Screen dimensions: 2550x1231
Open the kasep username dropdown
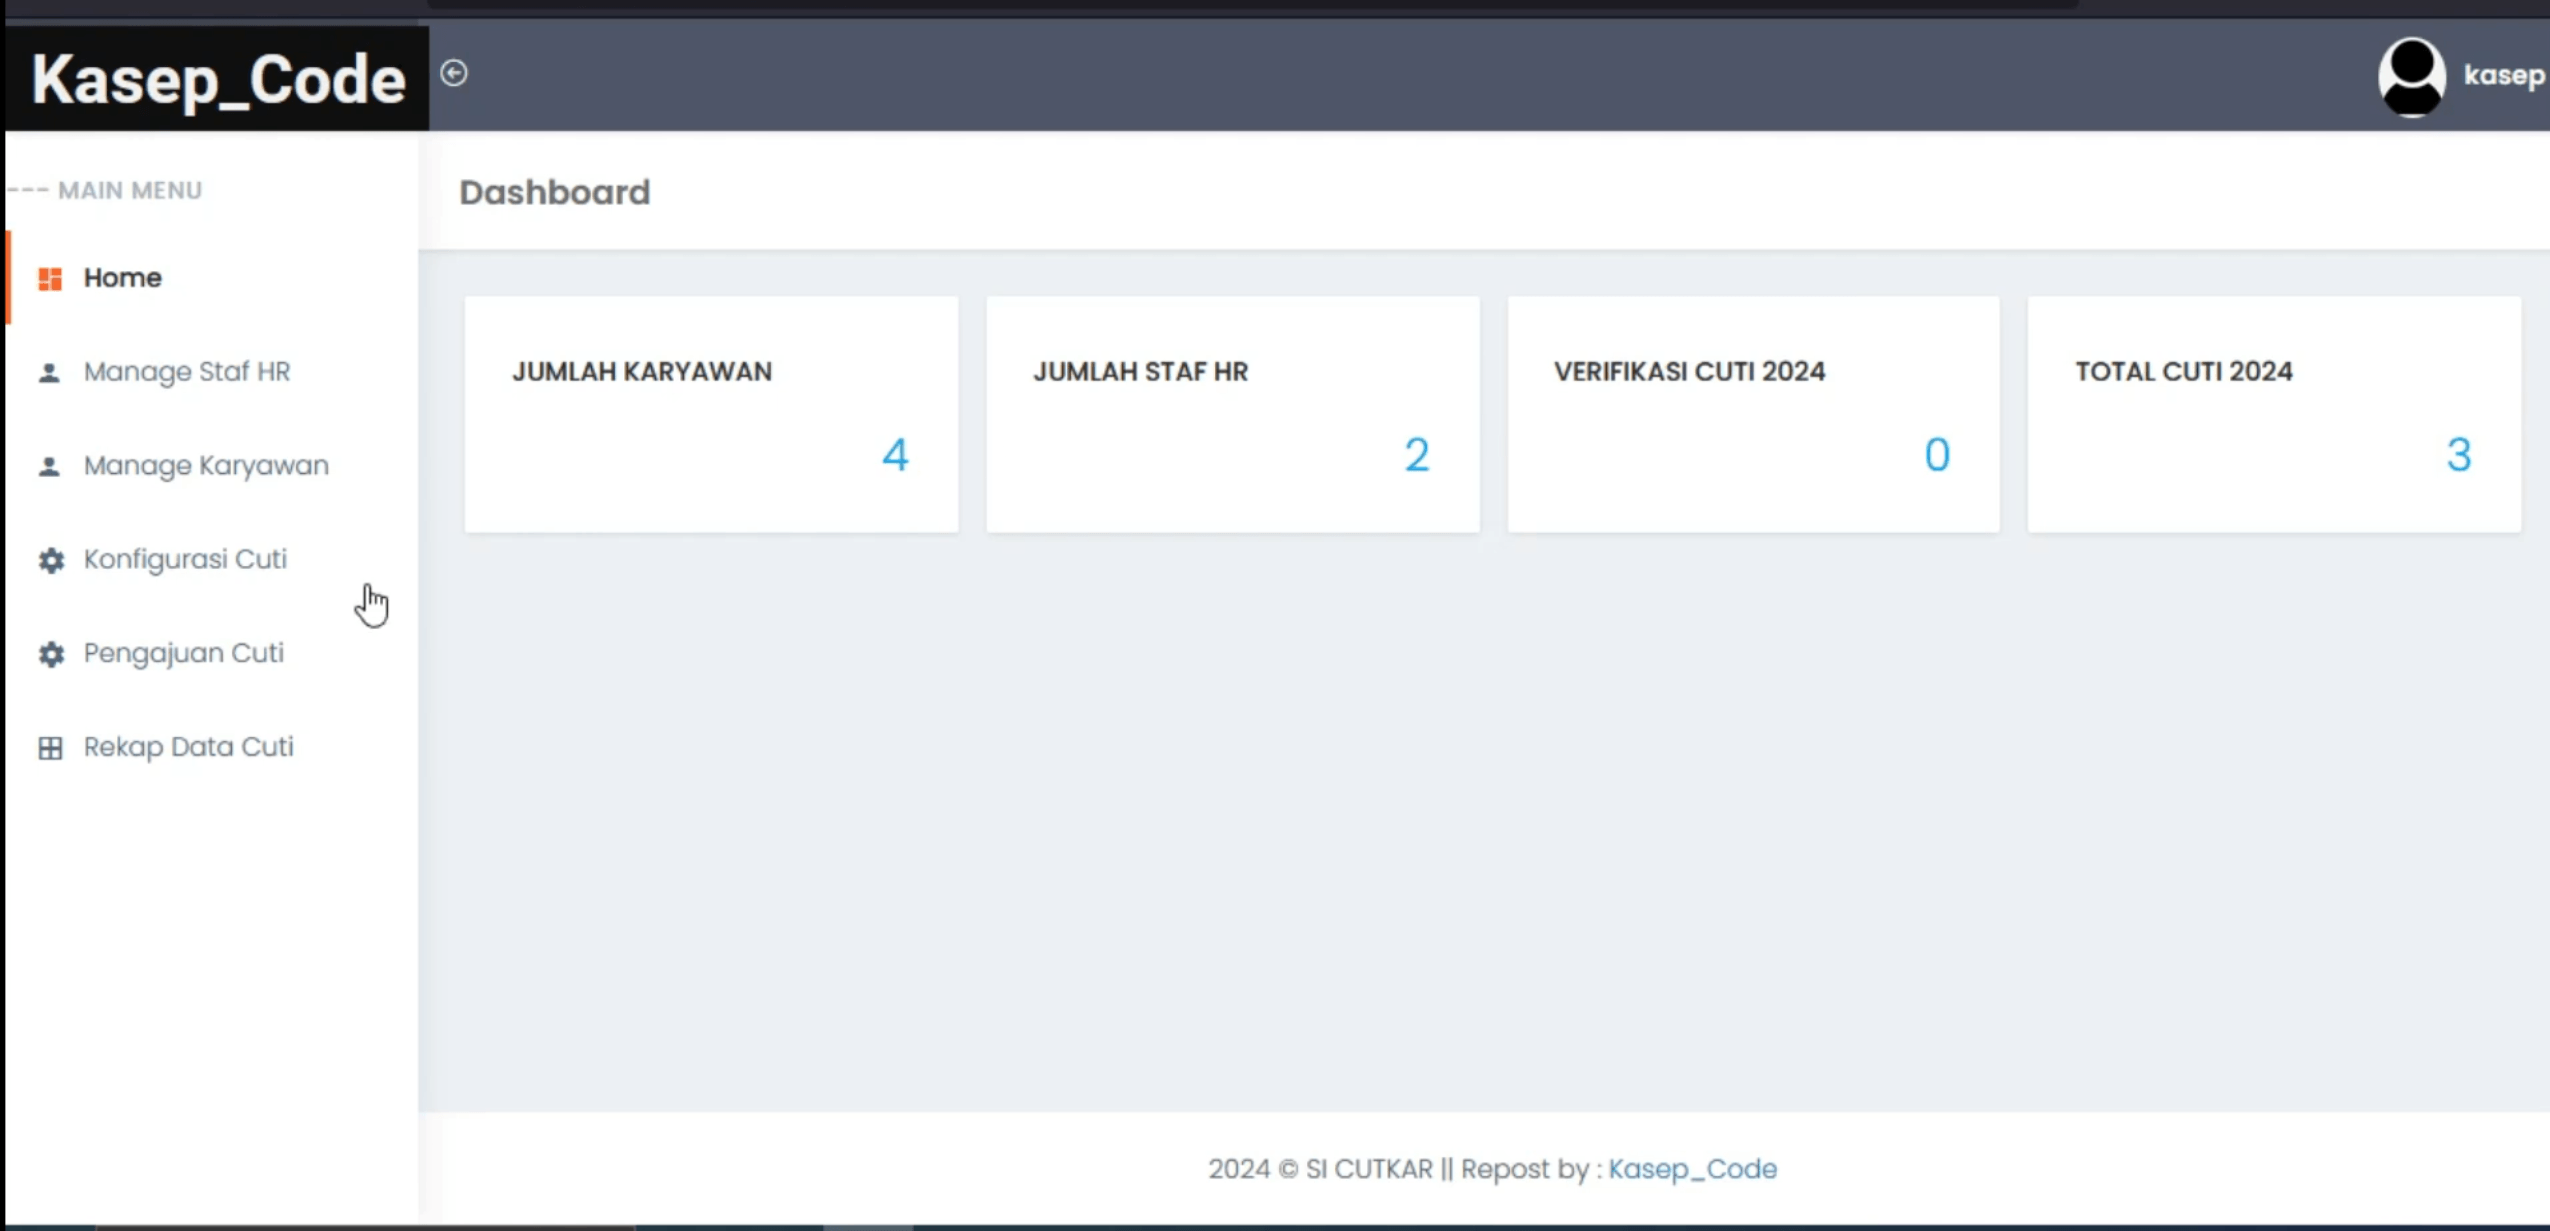(x=2504, y=75)
